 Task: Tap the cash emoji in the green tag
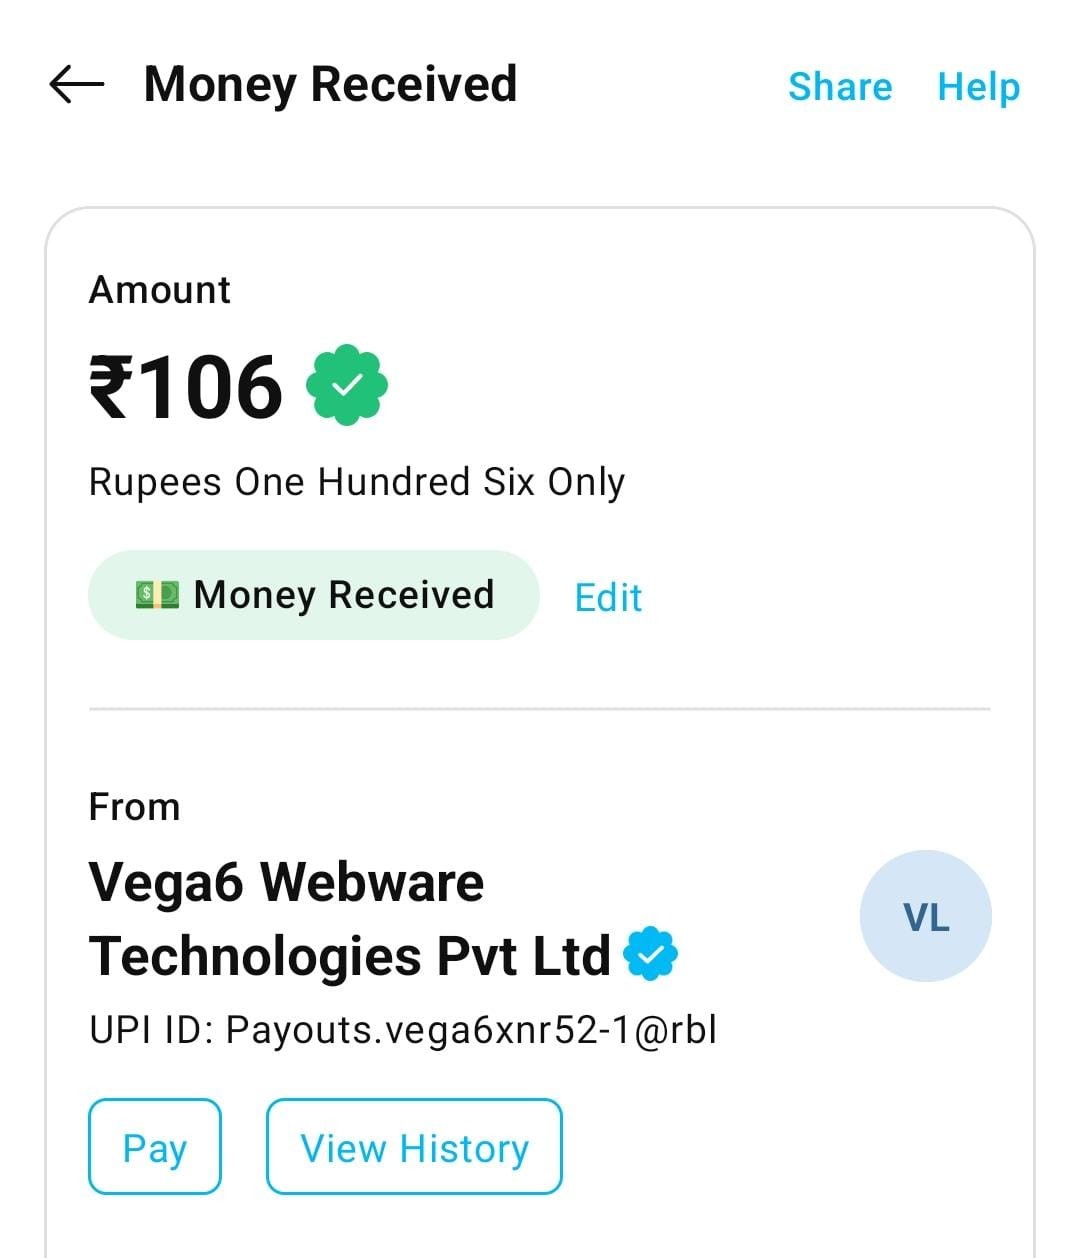click(x=157, y=595)
